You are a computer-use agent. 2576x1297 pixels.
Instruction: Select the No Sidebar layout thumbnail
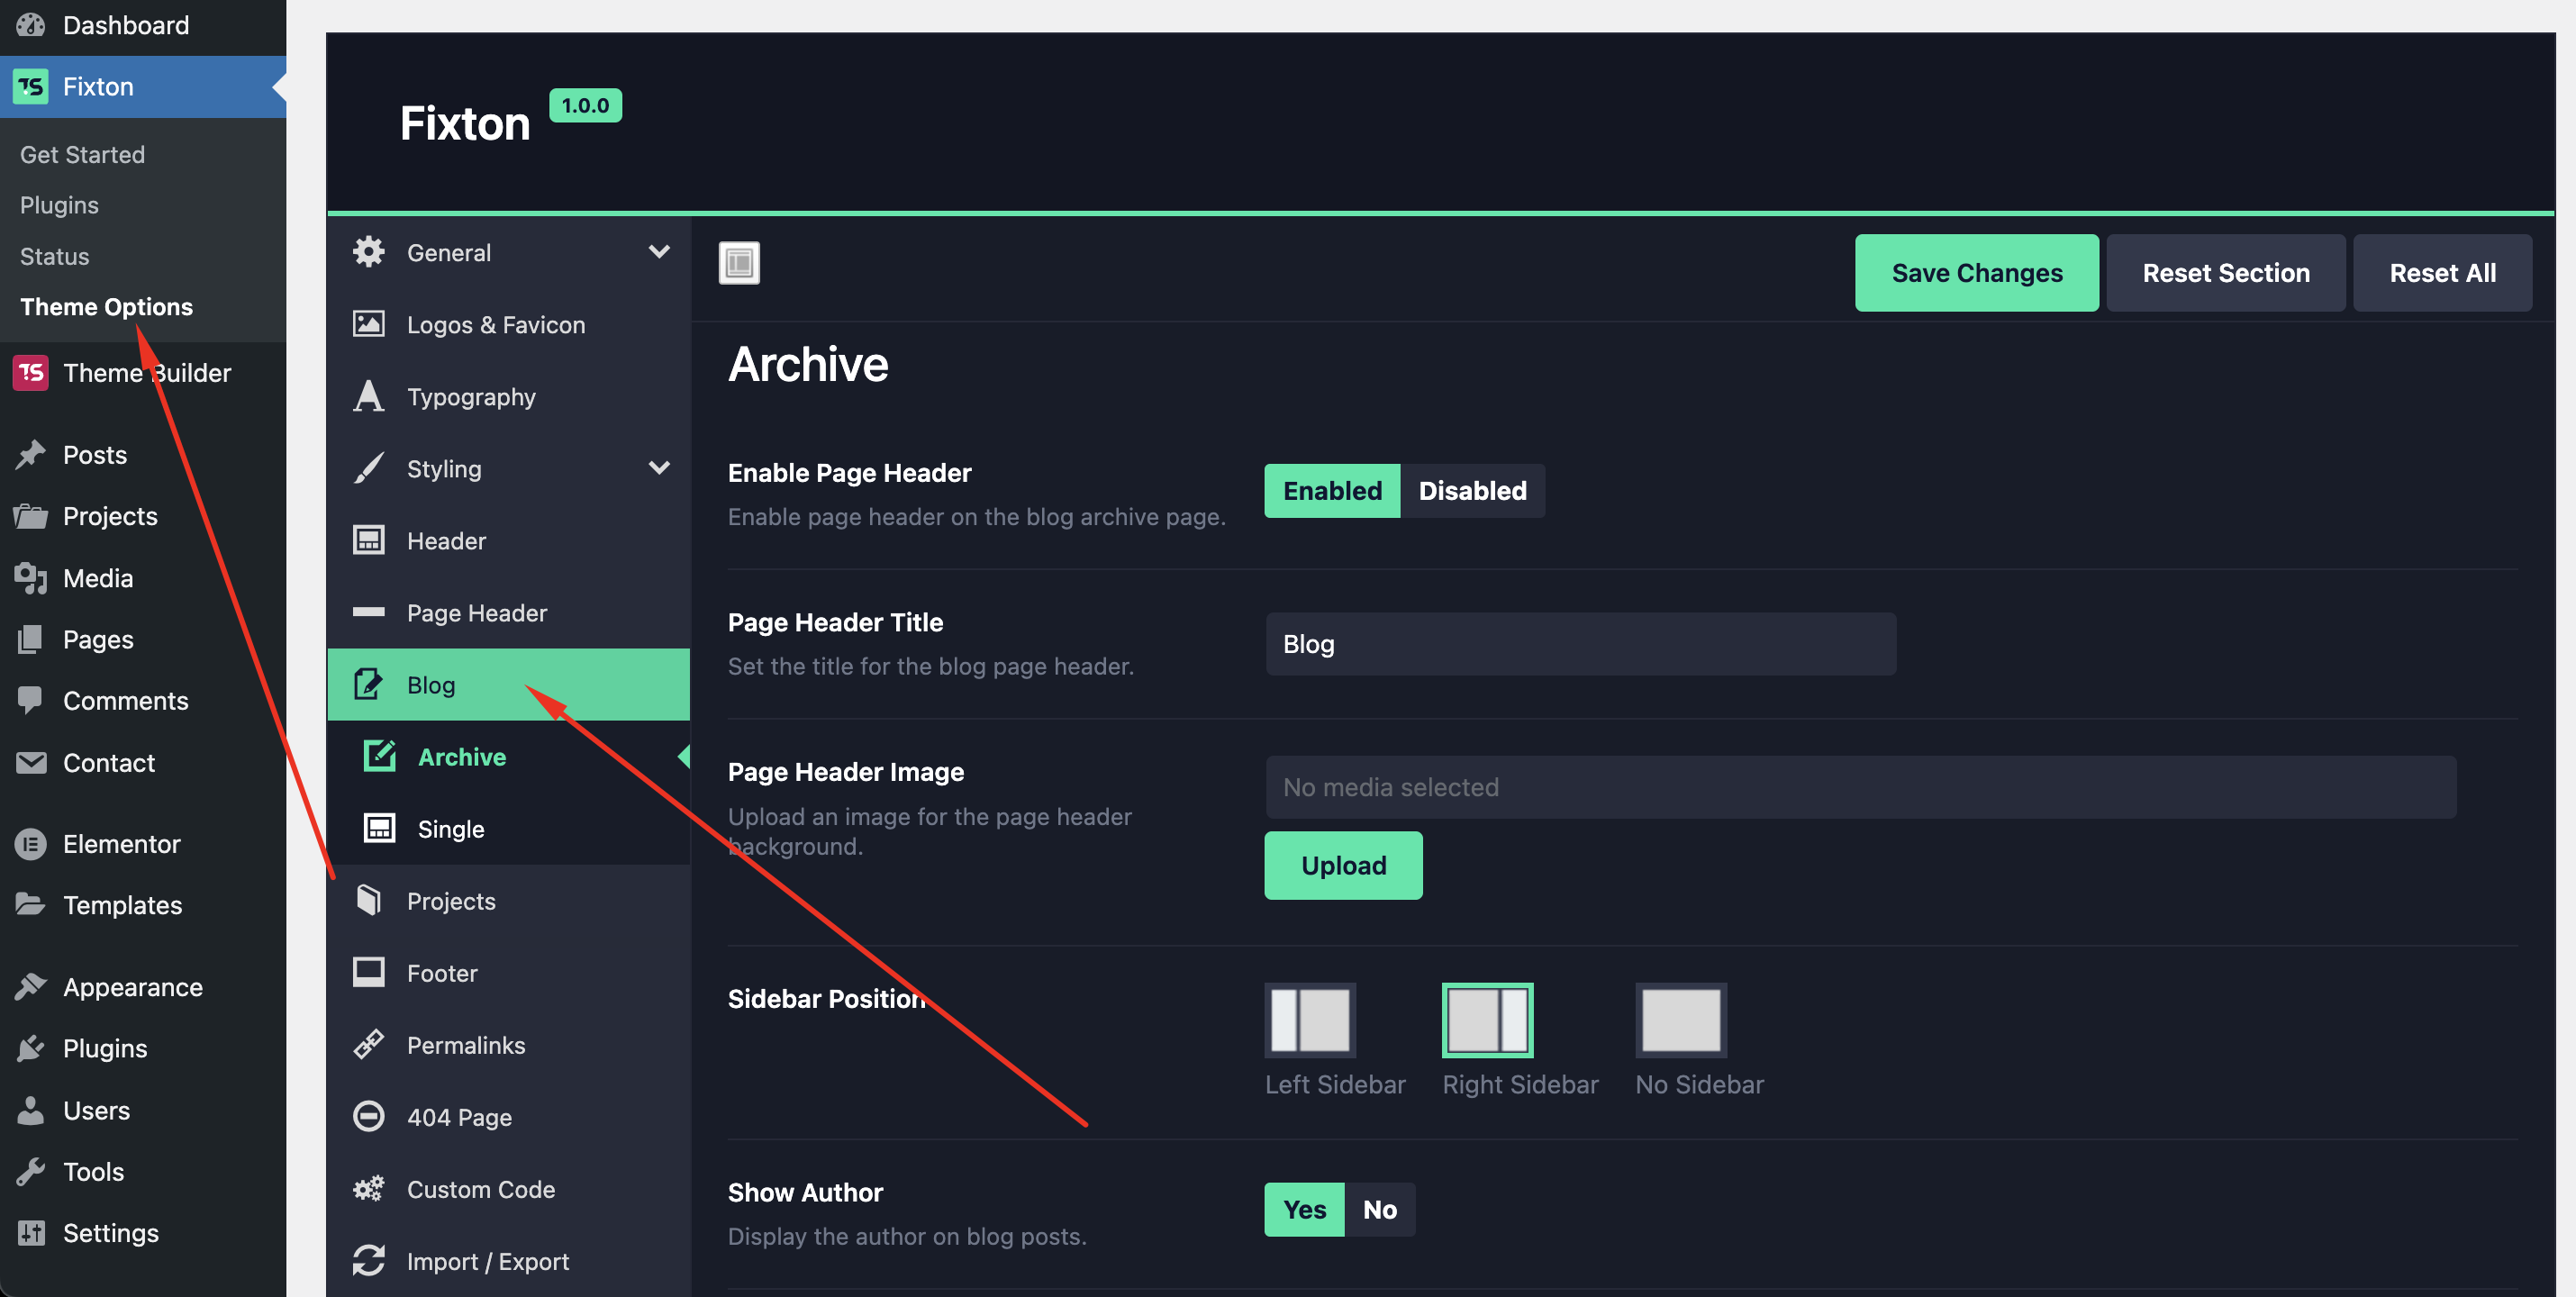coord(1681,1019)
